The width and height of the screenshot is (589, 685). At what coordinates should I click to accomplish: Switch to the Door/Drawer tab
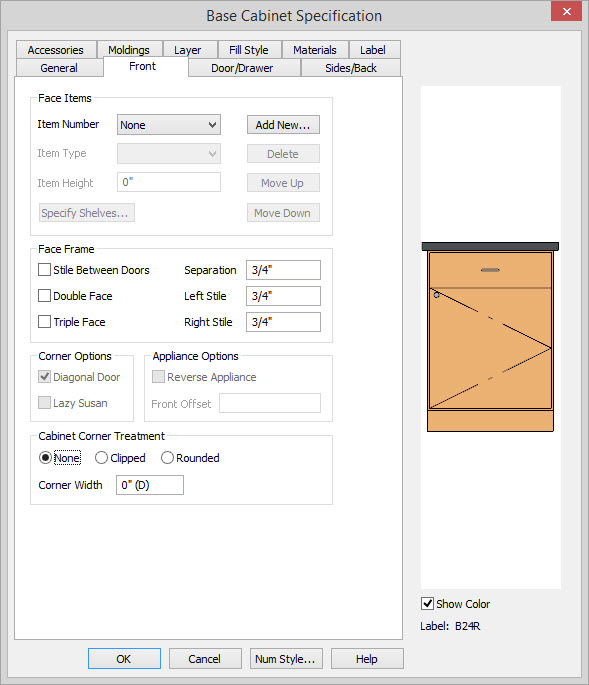pos(242,68)
